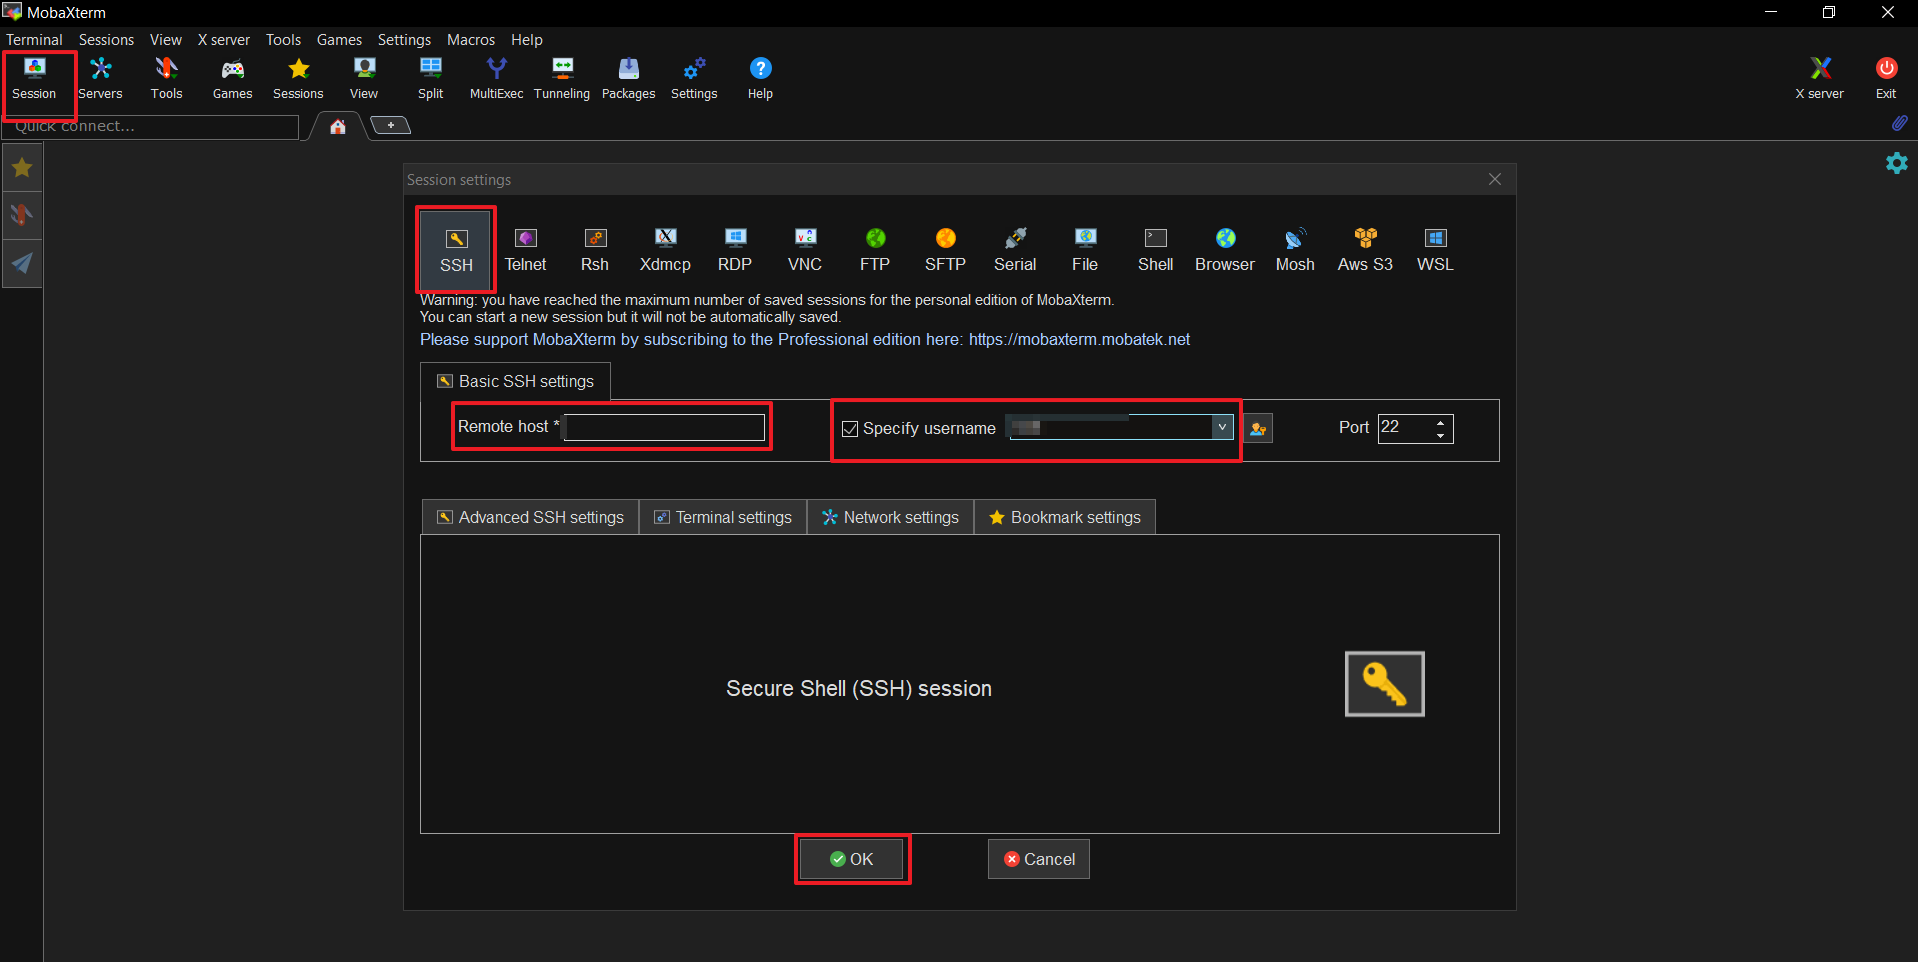The height and width of the screenshot is (962, 1918).
Task: Select the RDP session type
Action: tap(734, 249)
